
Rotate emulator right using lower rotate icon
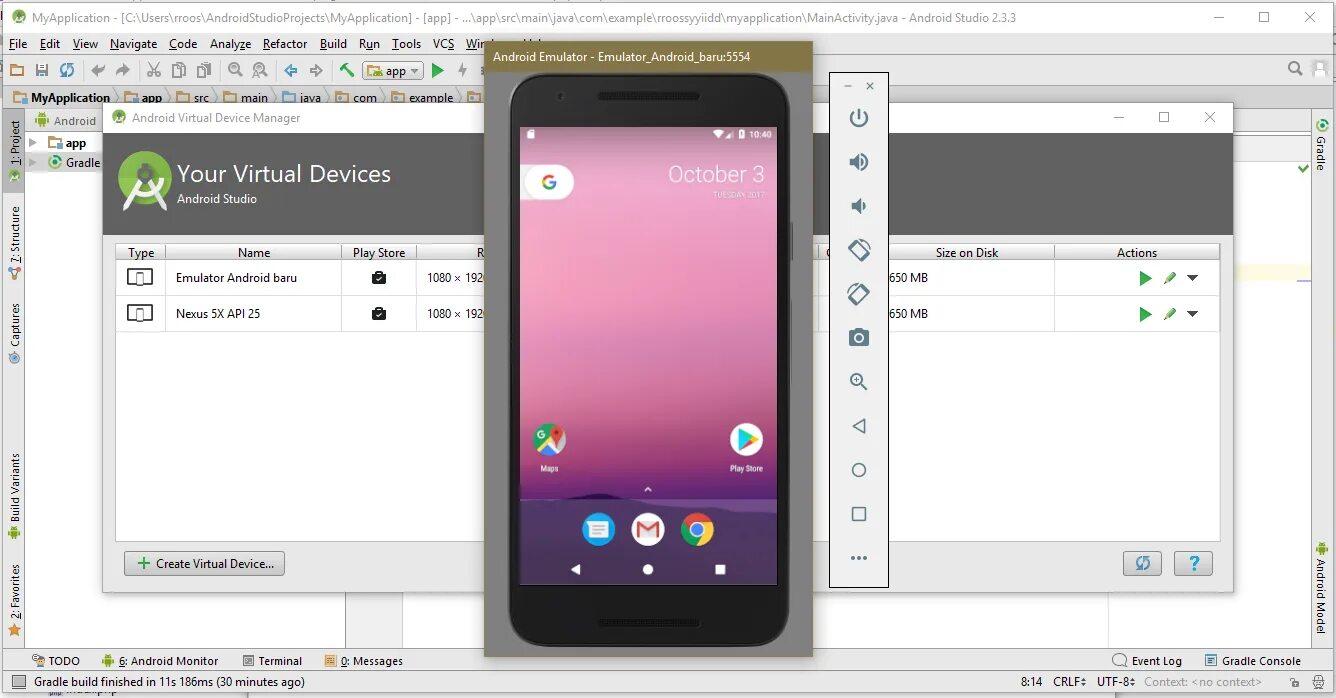coord(859,294)
